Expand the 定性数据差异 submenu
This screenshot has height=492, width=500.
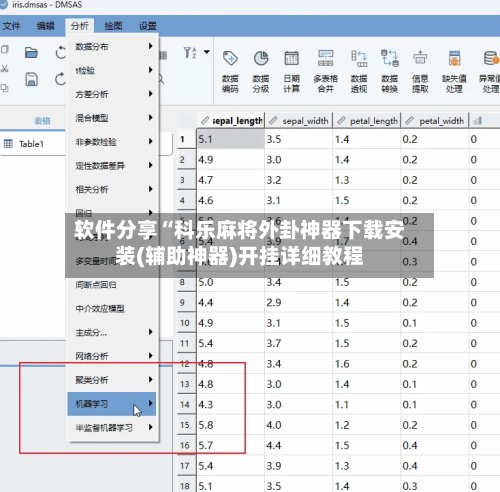coord(151,165)
